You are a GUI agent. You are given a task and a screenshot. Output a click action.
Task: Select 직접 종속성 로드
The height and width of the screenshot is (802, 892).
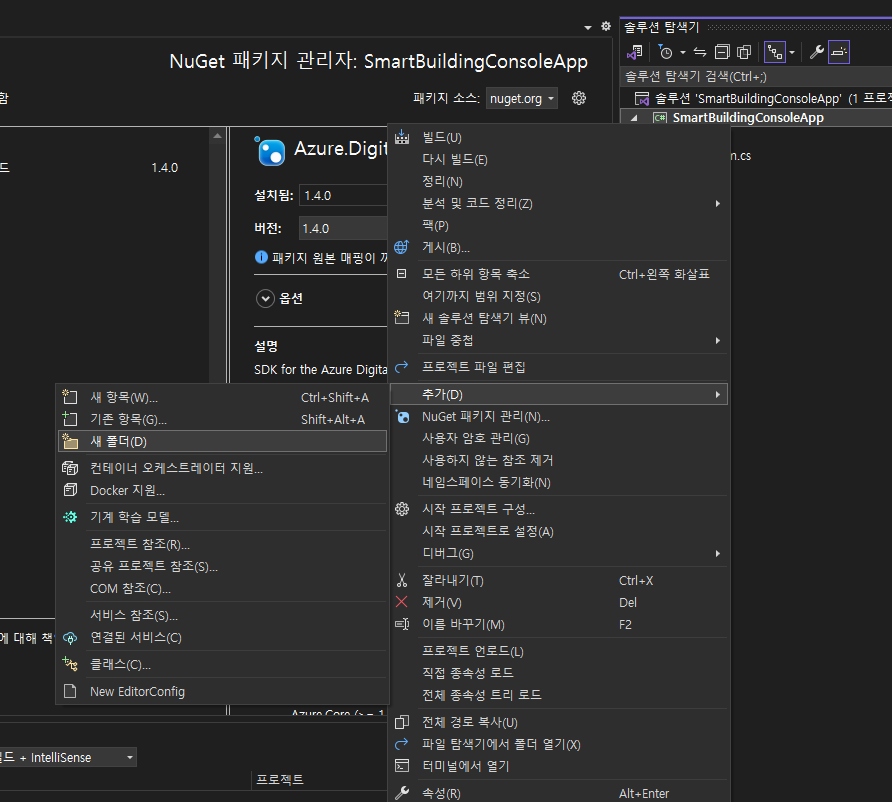[468, 673]
